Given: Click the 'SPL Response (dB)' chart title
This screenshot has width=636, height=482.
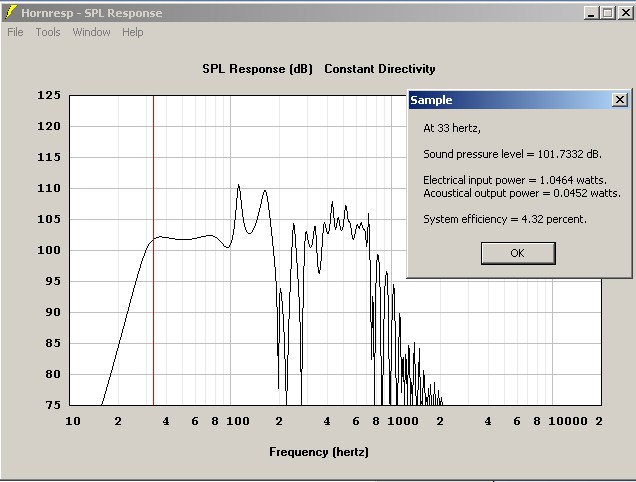Looking at the screenshot, I should pyautogui.click(x=258, y=69).
